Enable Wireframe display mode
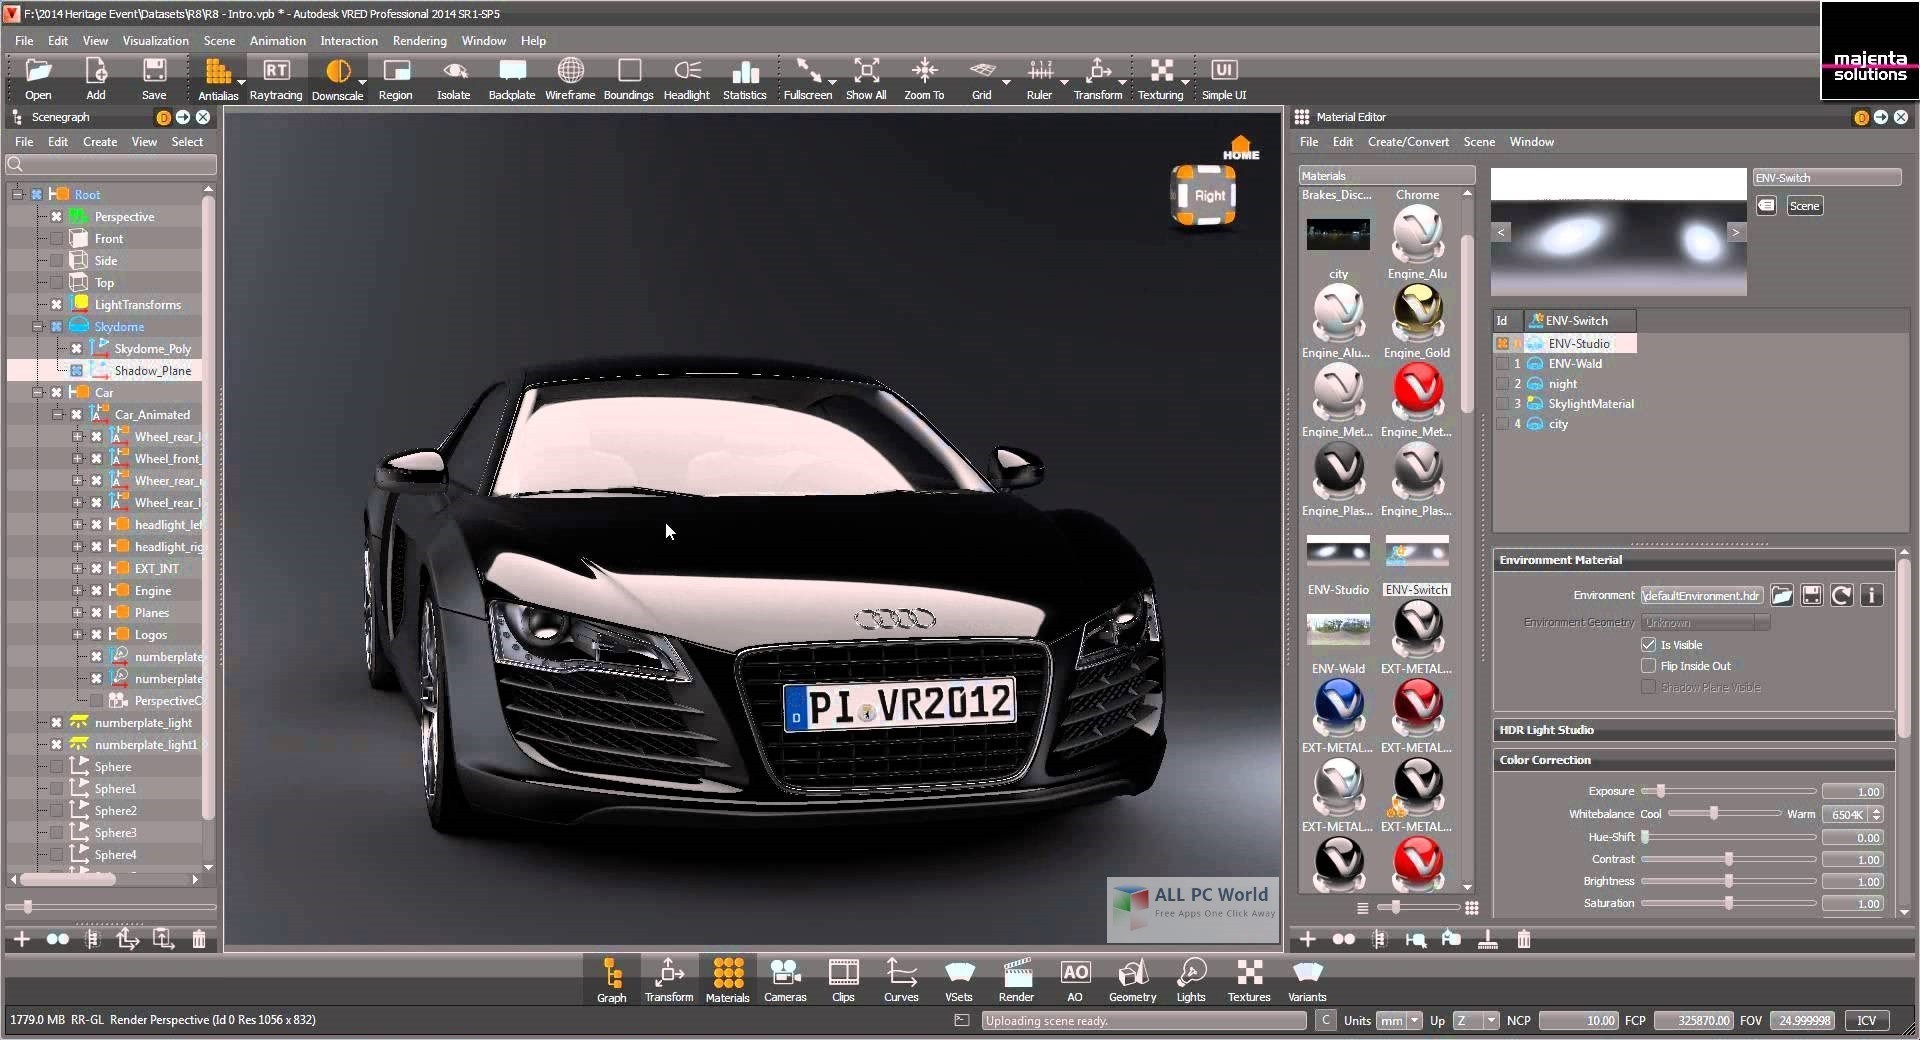Image resolution: width=1920 pixels, height=1040 pixels. [570, 78]
